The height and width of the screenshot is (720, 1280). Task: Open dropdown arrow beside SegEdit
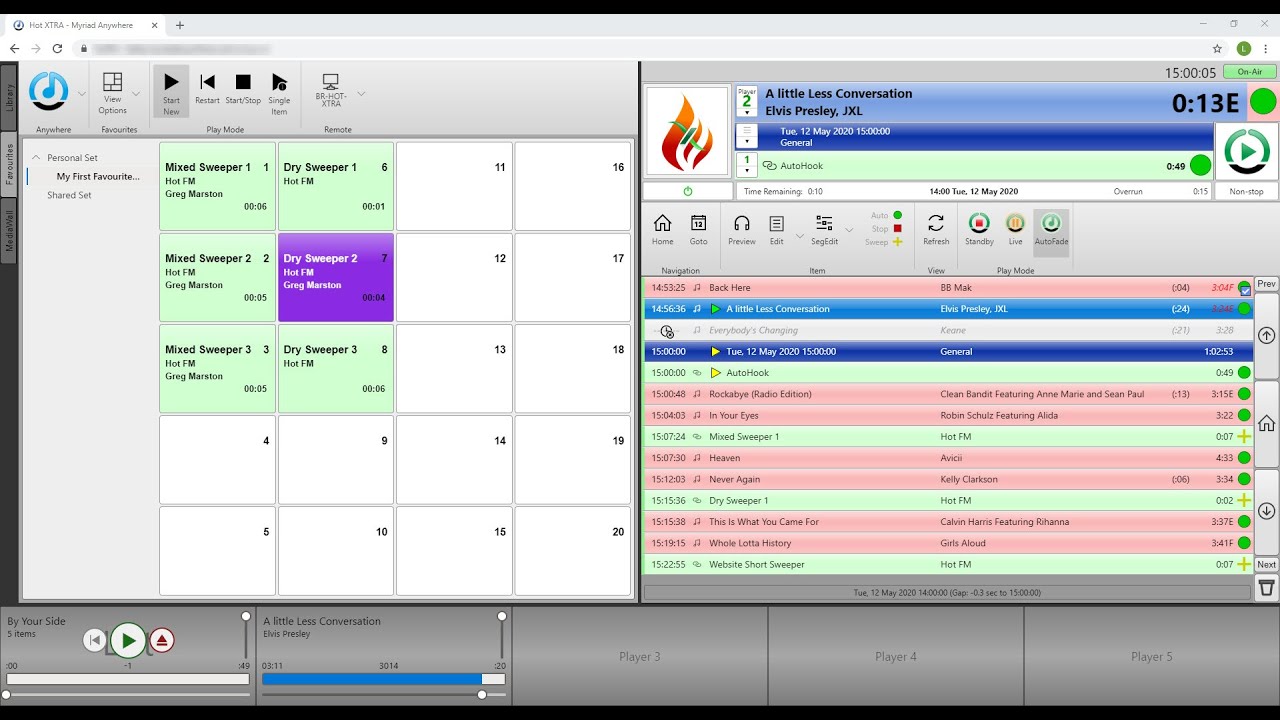[x=849, y=230]
